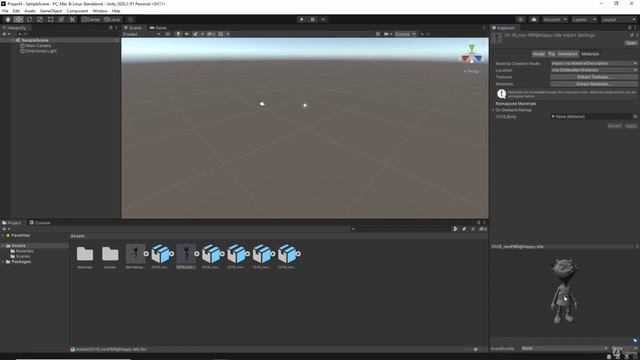Switch to the Materials import tab
Viewport: 640px width, 360px height.
(590, 54)
